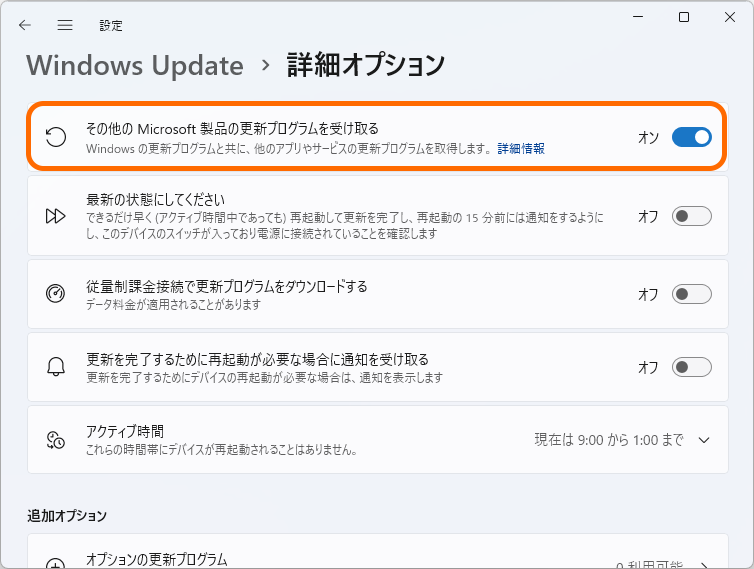
Task: Expand the アクティブ時間 chevron
Action: point(704,440)
